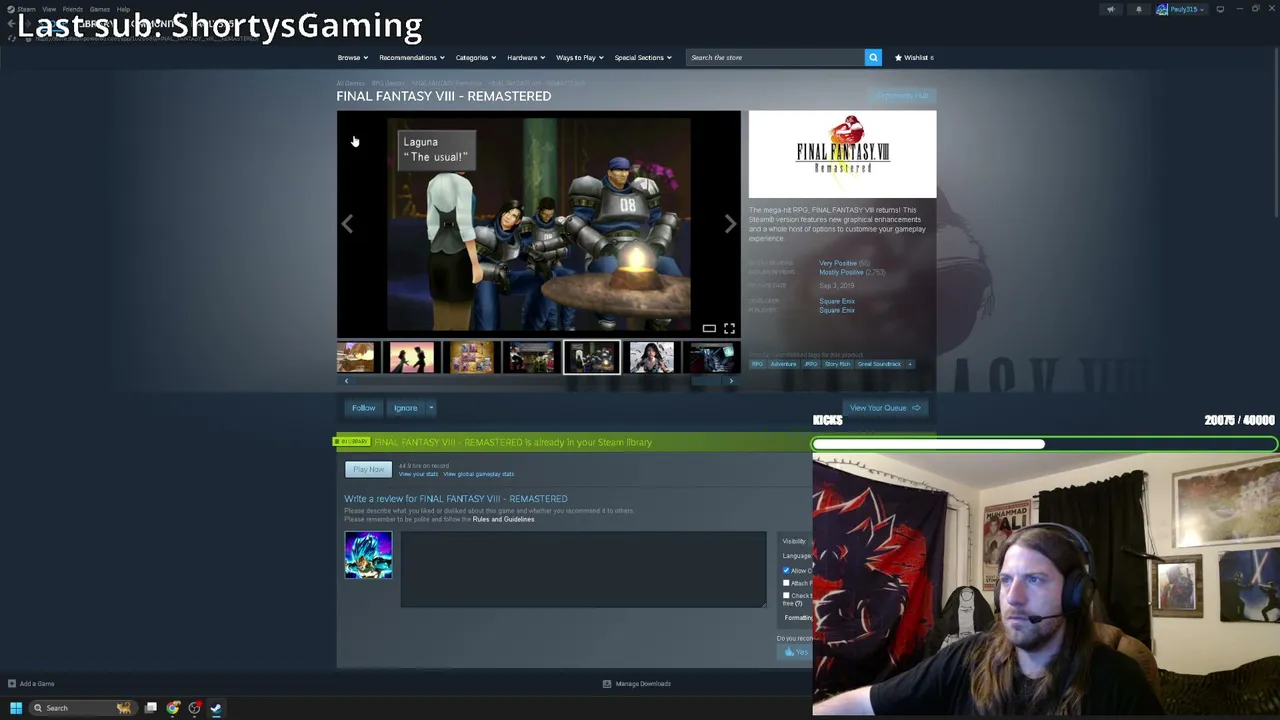Click the theater mode icon on screenshot viewer
1280x720 pixels.
point(709,328)
